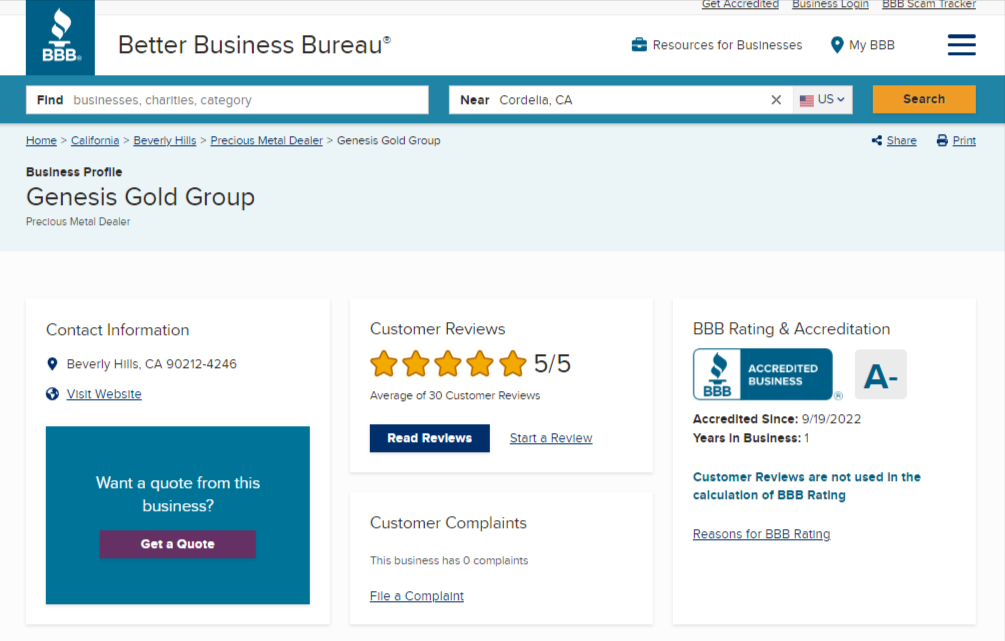Click the printer icon
This screenshot has height=641, width=1005.
click(942, 140)
